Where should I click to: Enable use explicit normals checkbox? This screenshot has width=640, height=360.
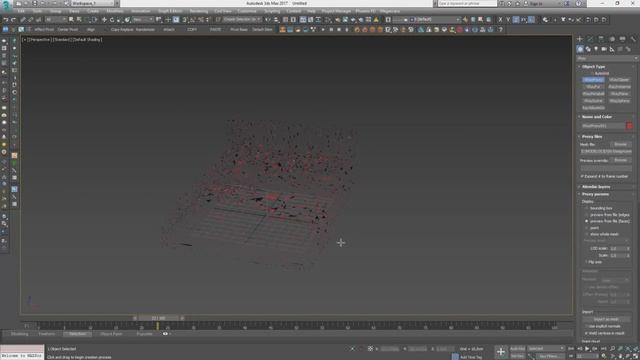[x=587, y=327]
